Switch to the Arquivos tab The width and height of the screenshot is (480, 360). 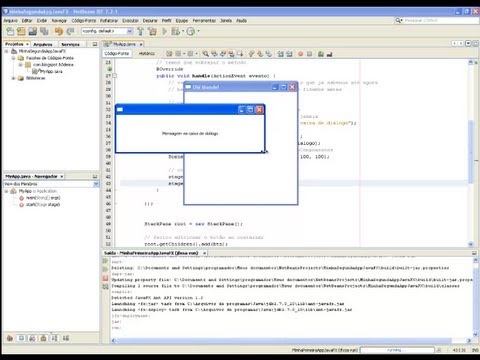click(43, 44)
